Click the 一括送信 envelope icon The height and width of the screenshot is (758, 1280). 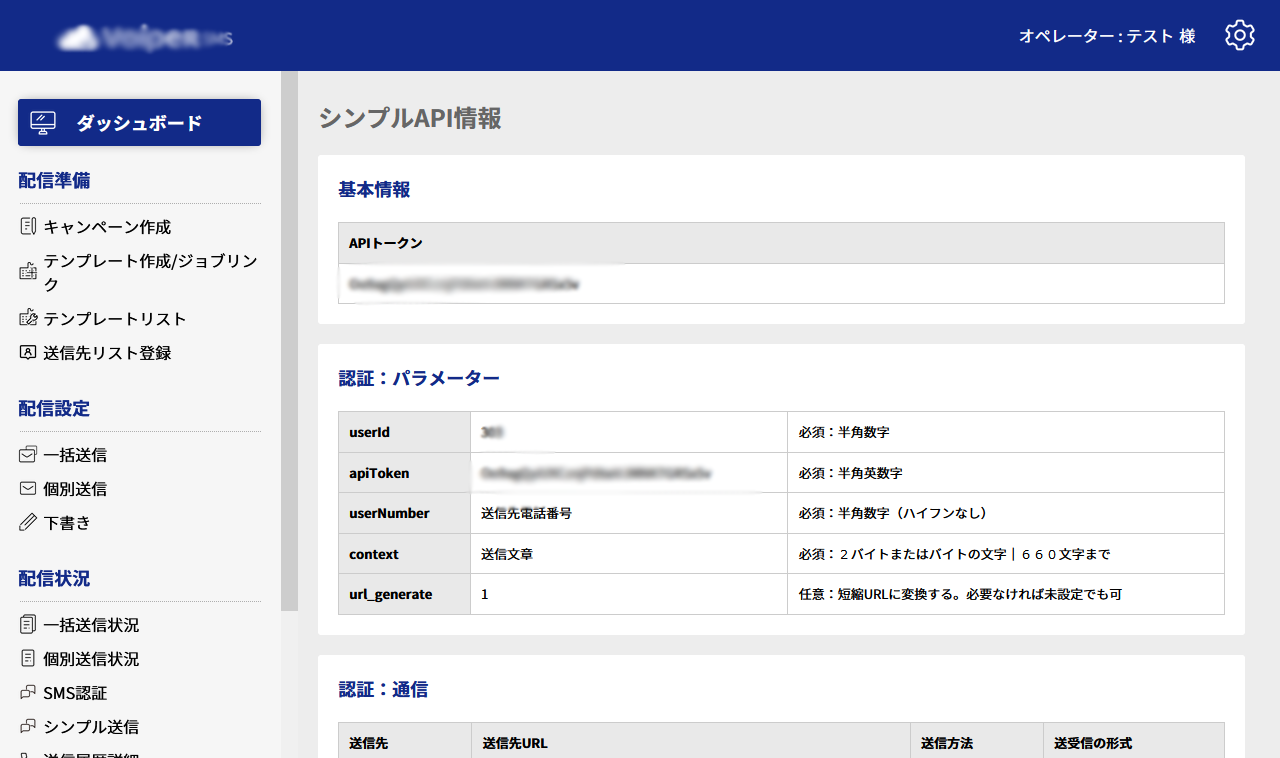[28, 454]
